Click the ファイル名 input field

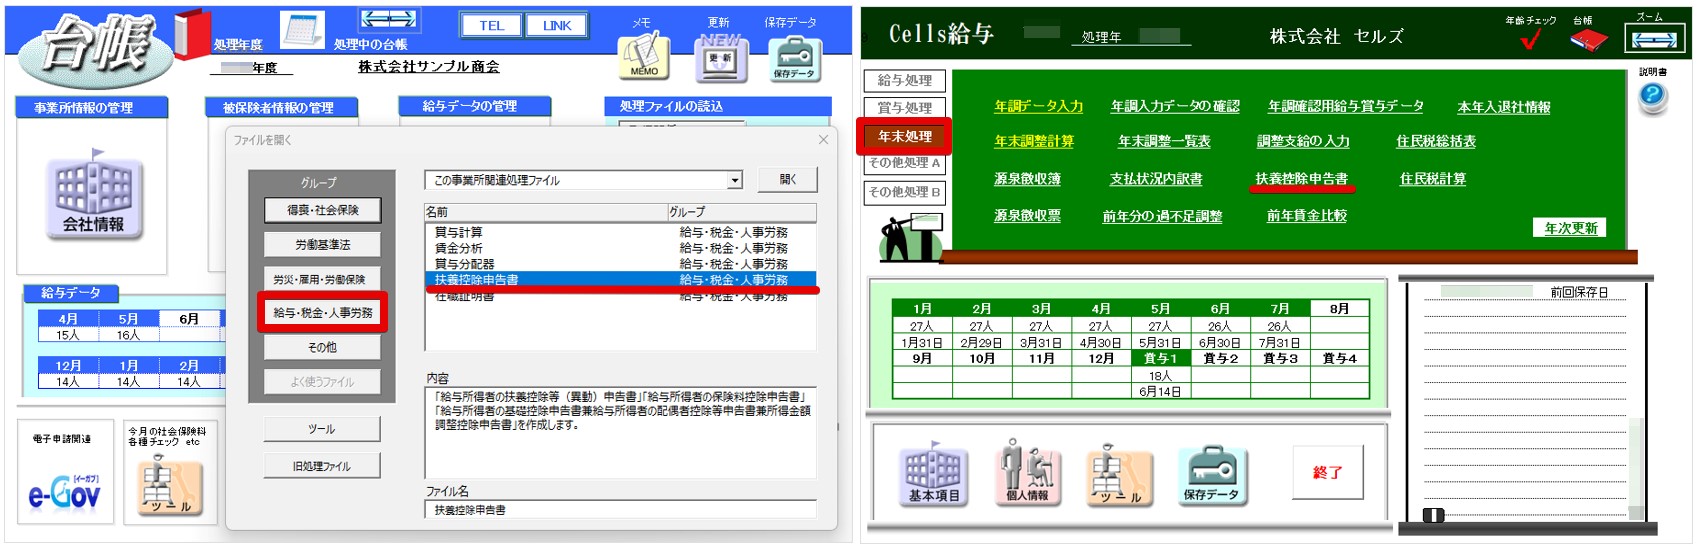point(620,510)
